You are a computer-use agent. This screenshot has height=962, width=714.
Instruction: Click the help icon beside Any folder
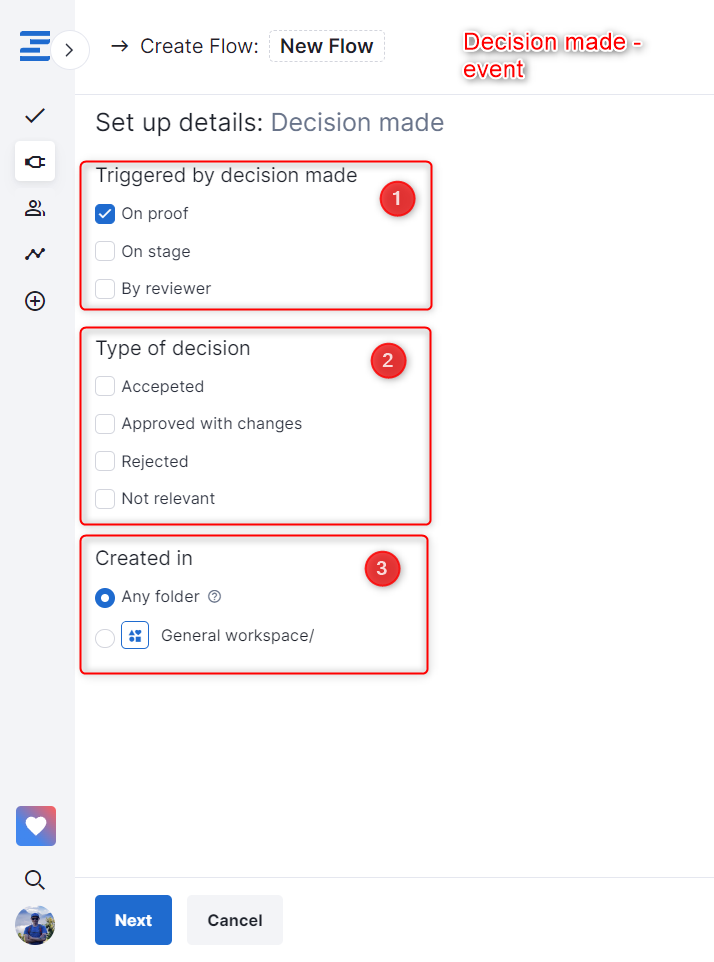(x=214, y=597)
